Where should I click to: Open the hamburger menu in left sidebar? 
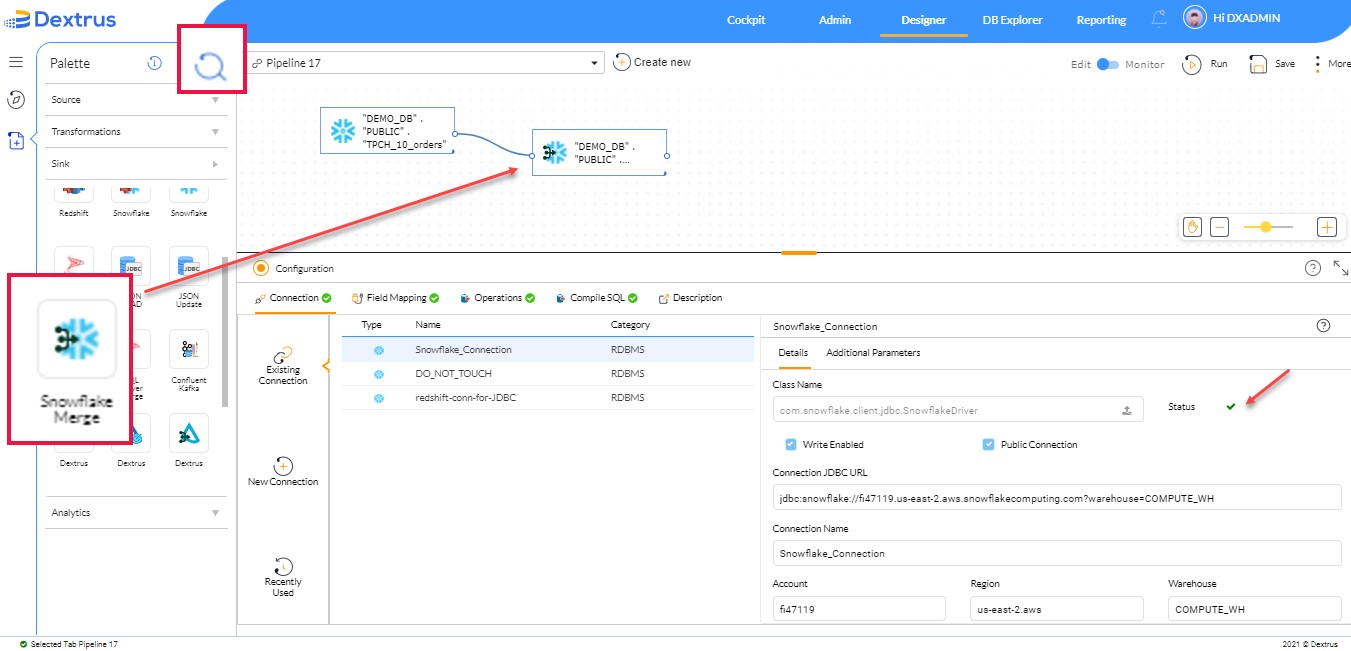point(16,62)
